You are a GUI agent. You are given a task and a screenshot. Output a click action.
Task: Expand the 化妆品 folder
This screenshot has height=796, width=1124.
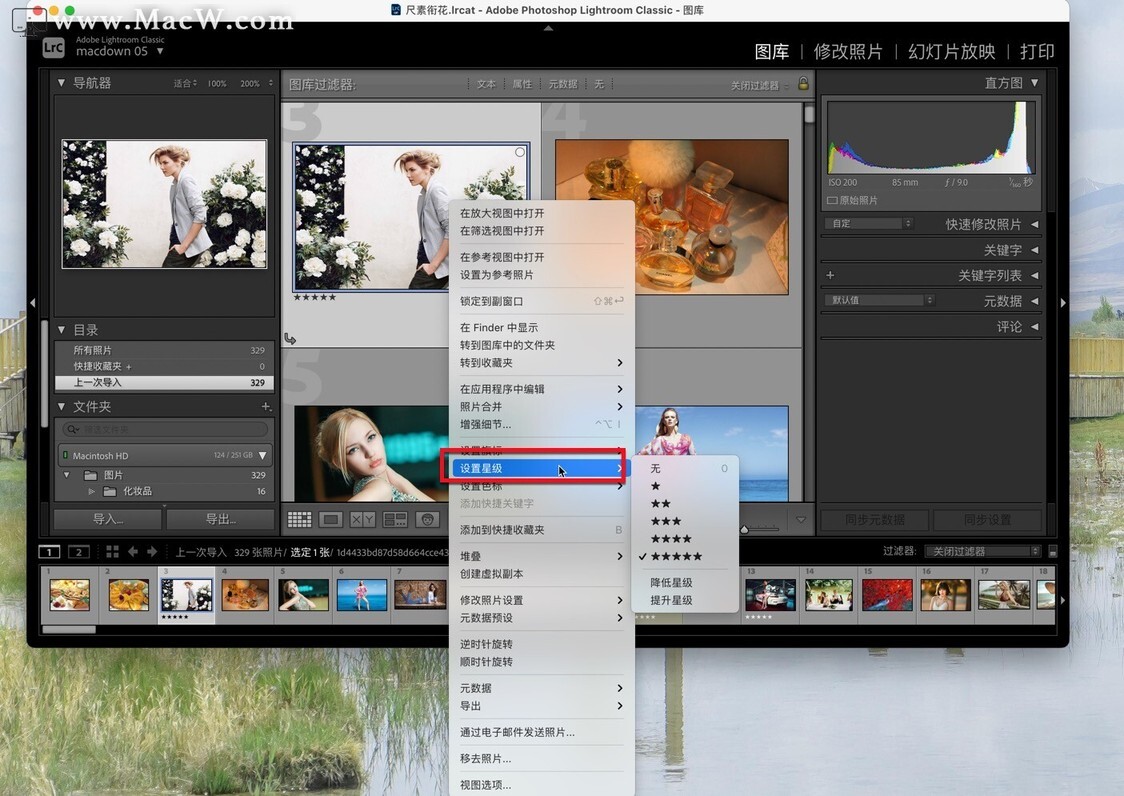point(91,491)
